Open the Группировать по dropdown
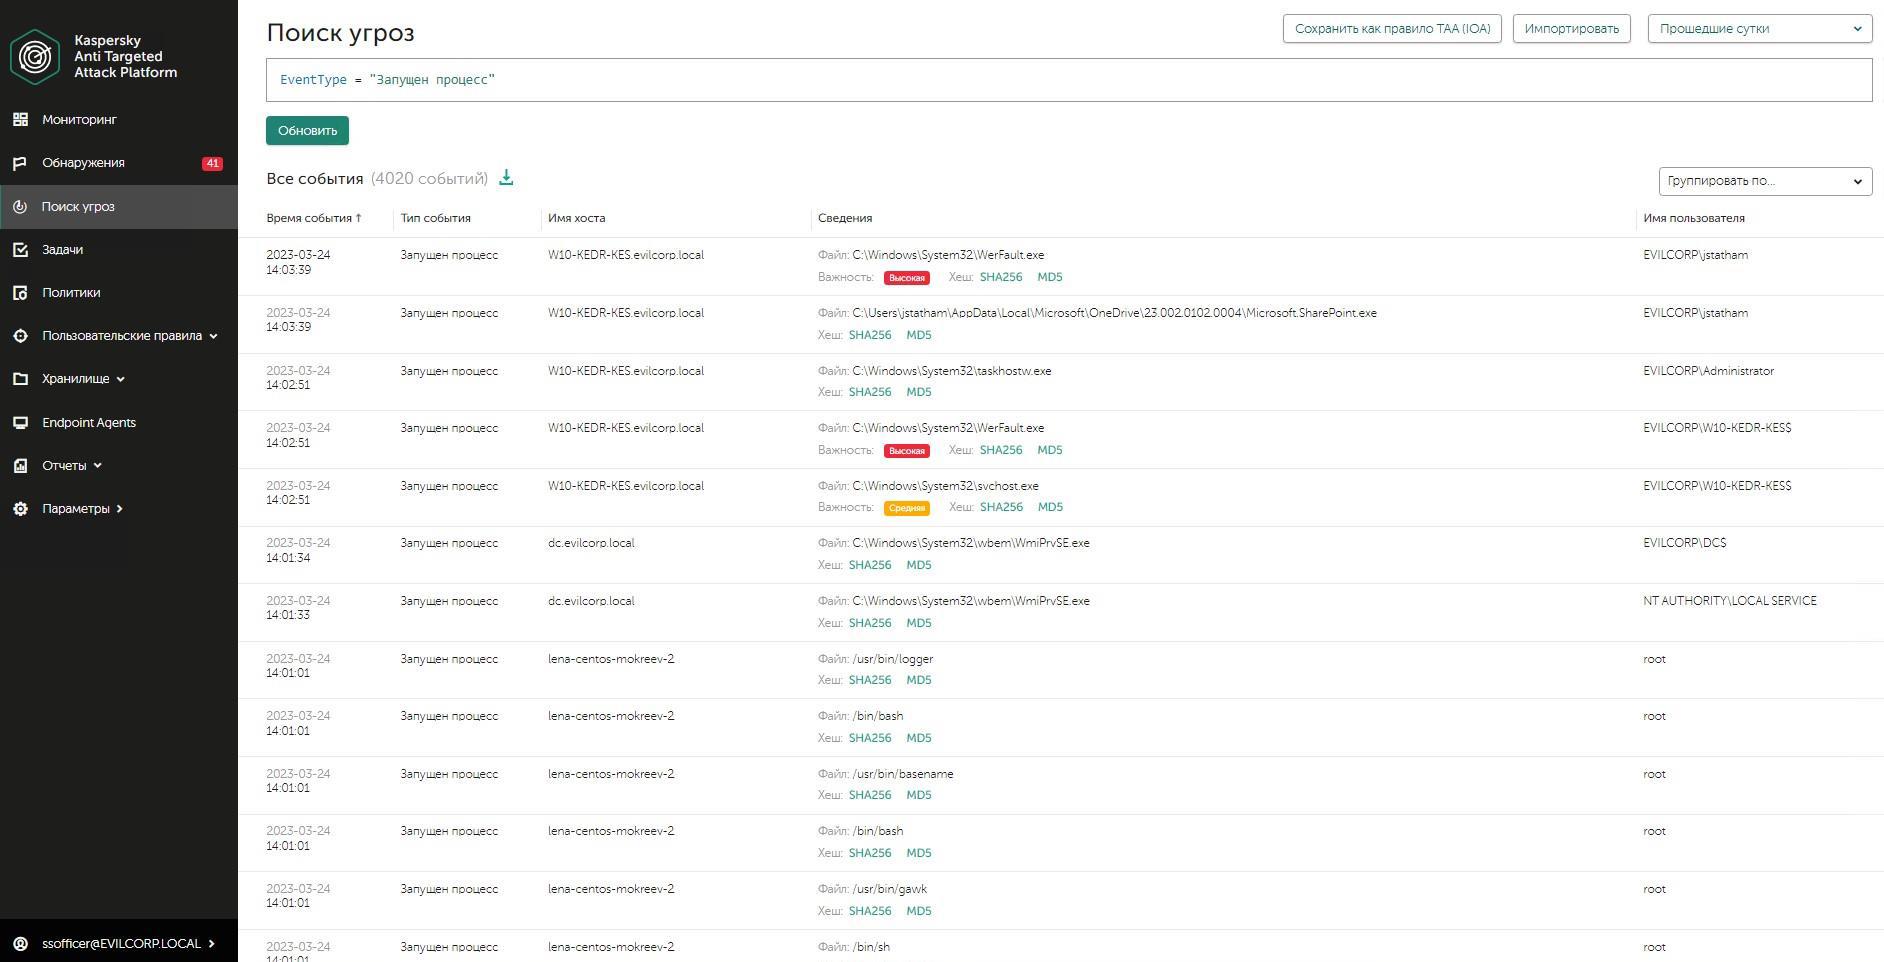1884x962 pixels. (1764, 181)
